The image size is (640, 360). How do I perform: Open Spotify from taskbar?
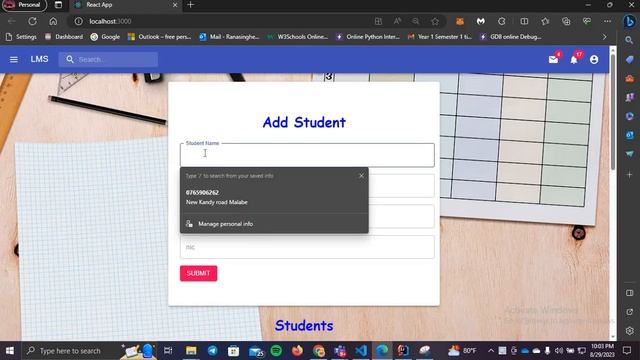pos(276,351)
